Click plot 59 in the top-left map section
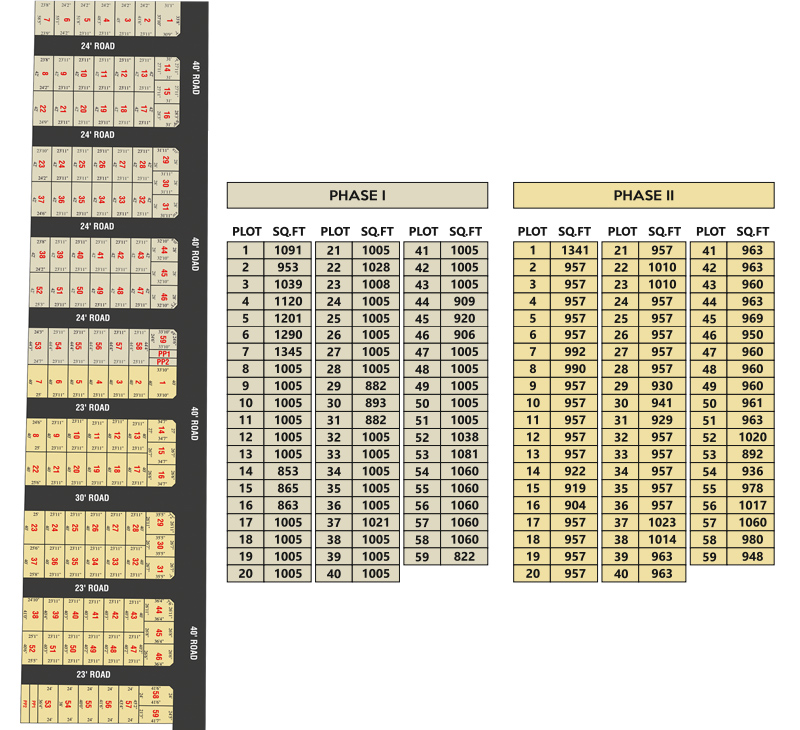The height and width of the screenshot is (730, 800). coord(163,341)
